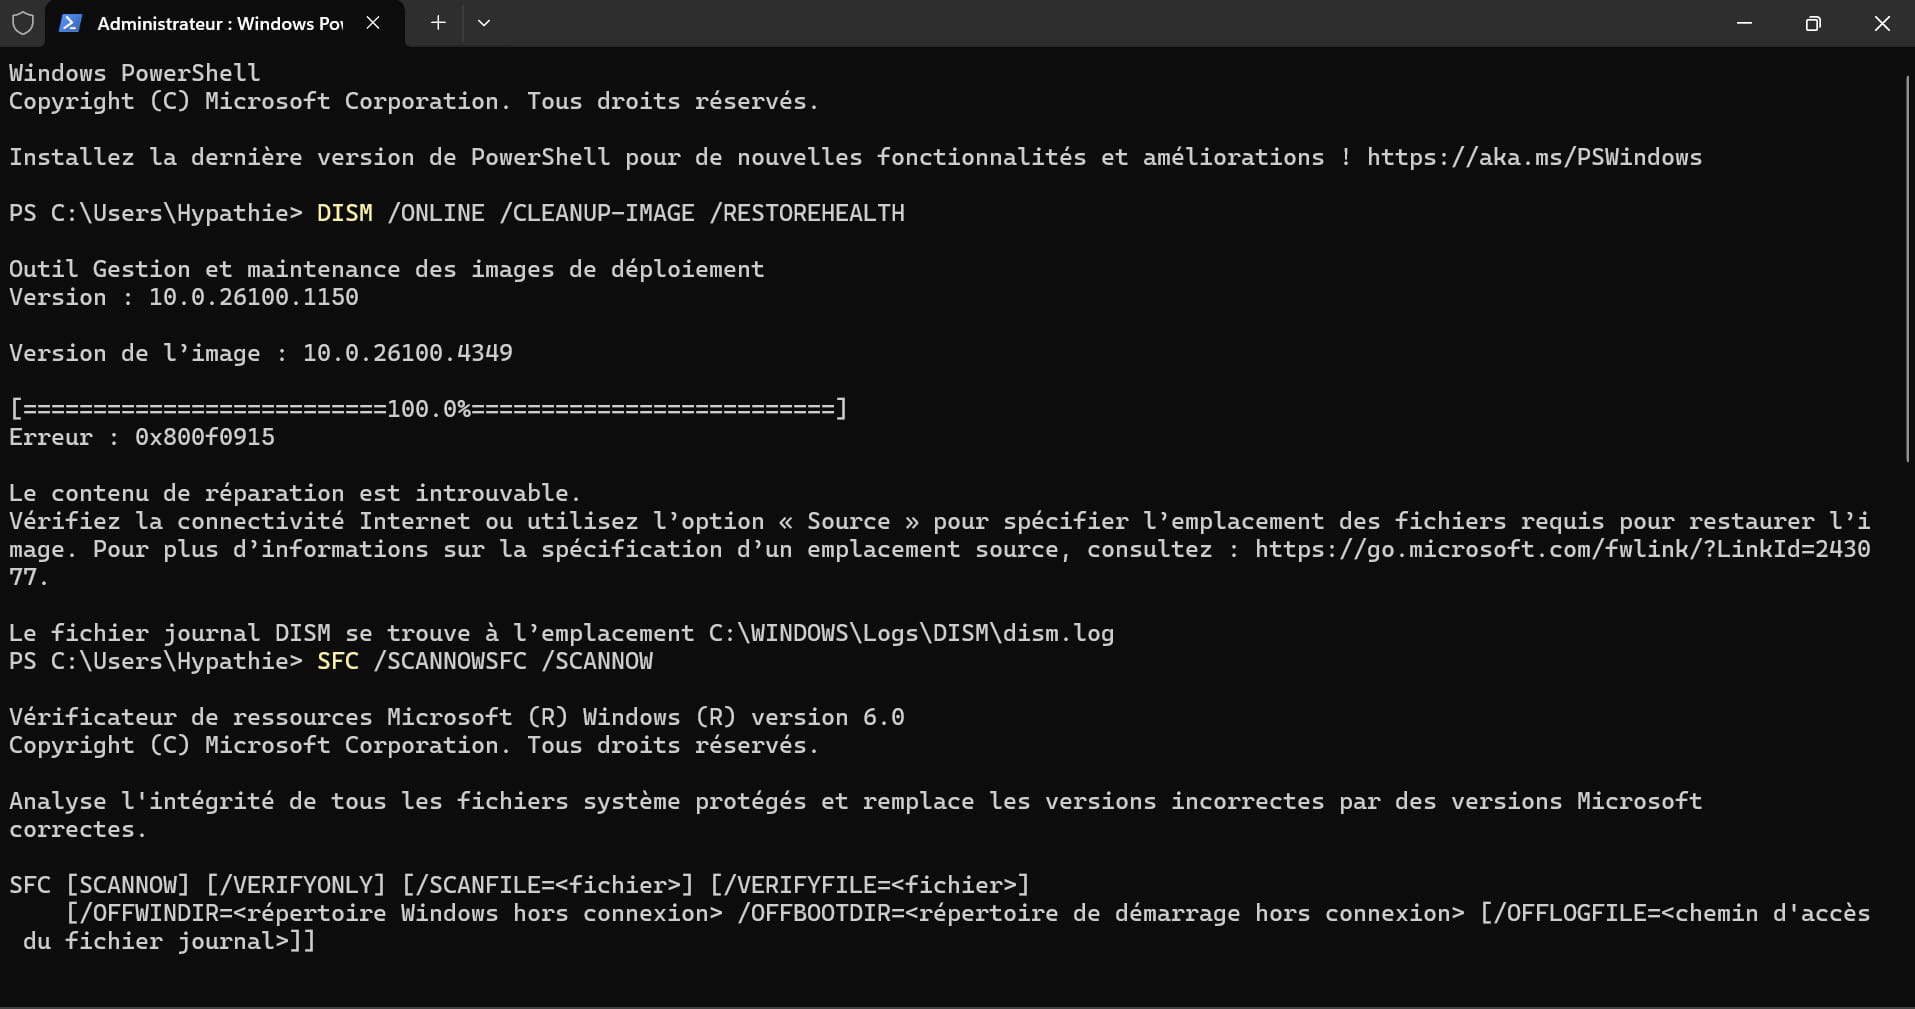Image resolution: width=1915 pixels, height=1009 pixels.
Task: Click the error code 0x800f0915
Action: [x=205, y=437]
